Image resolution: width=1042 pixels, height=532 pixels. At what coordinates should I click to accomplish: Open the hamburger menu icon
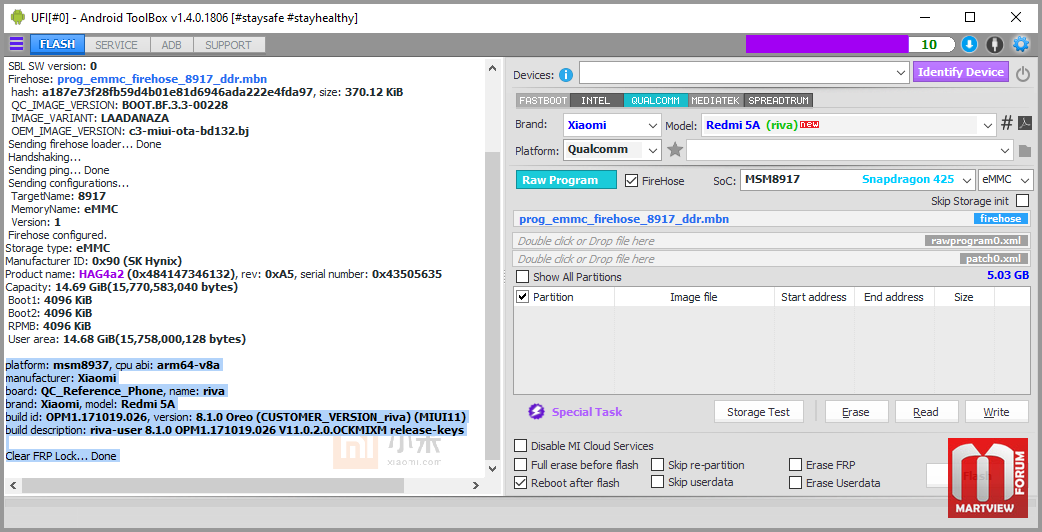[x=16, y=44]
